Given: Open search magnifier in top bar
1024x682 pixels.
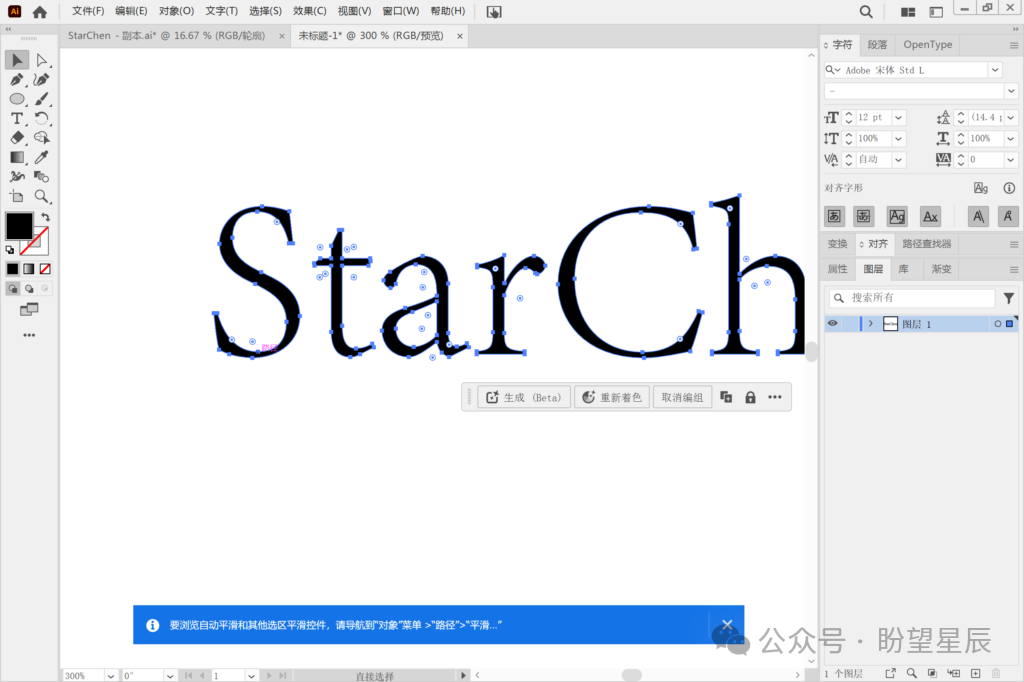Looking at the screenshot, I should tap(866, 12).
